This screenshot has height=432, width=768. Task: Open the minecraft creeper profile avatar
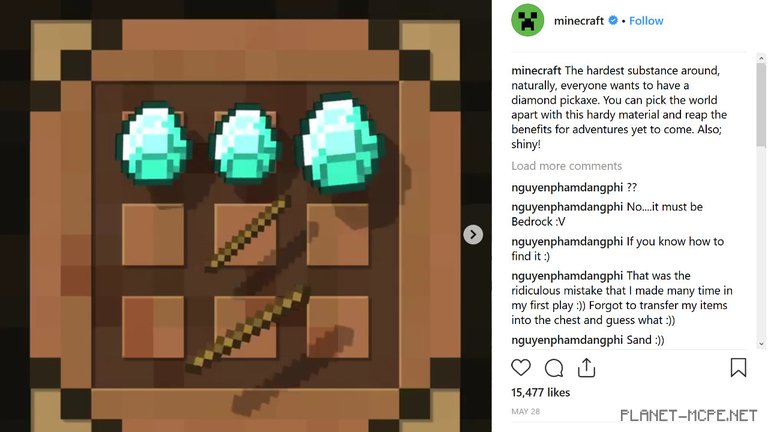coord(528,20)
